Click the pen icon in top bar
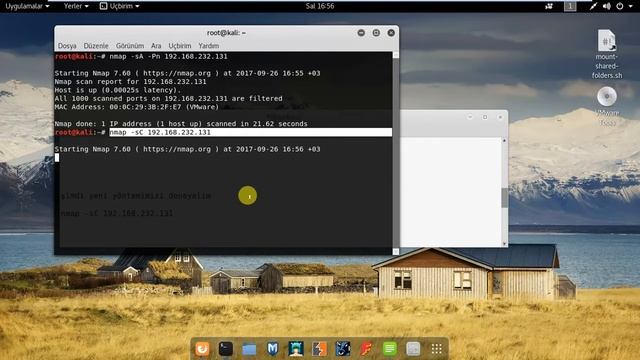Viewport: 640px width, 360px height. [593, 6]
